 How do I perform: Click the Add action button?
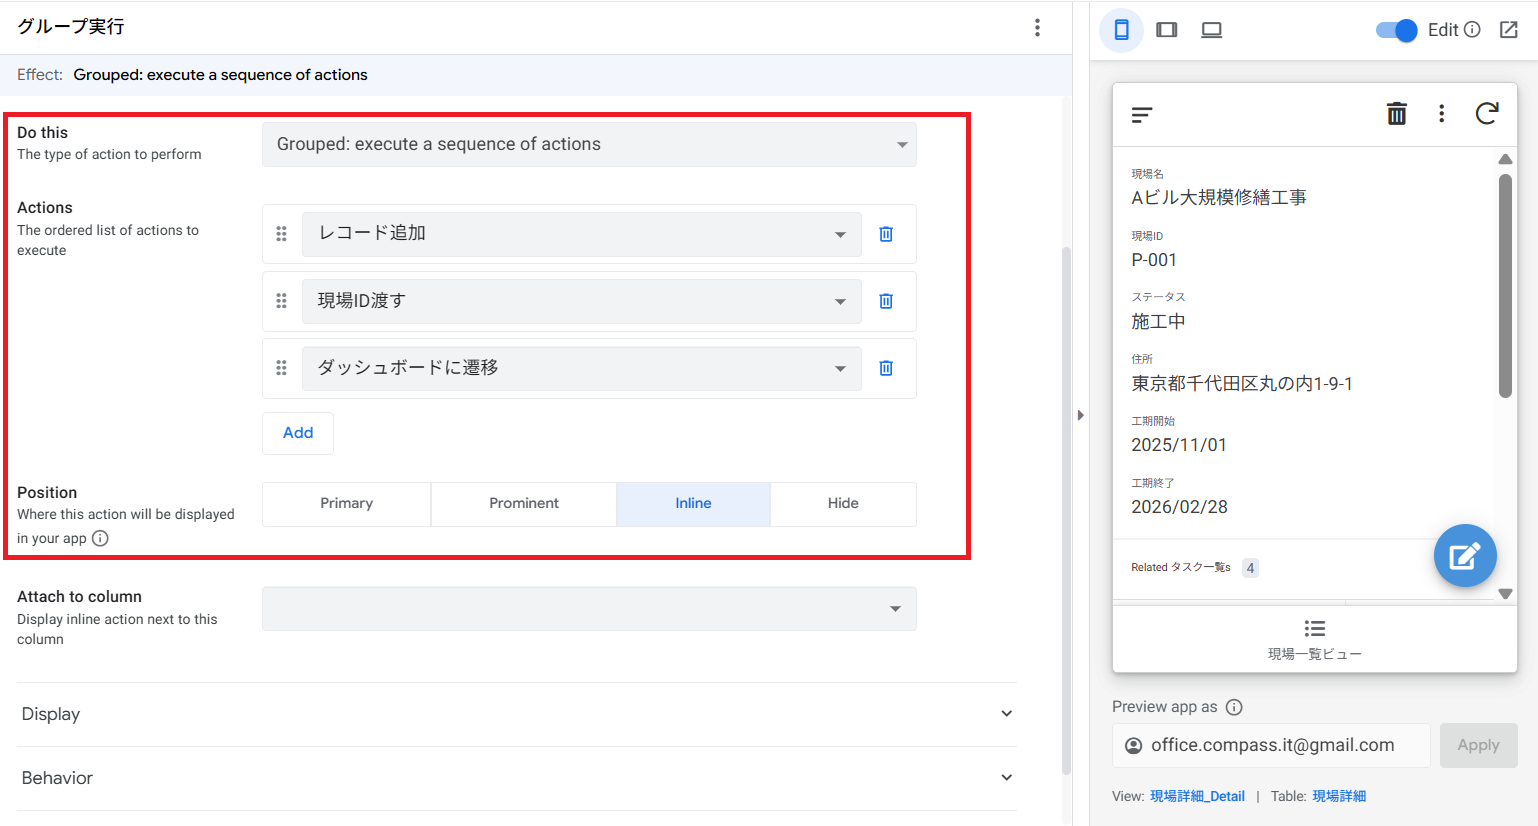point(298,433)
